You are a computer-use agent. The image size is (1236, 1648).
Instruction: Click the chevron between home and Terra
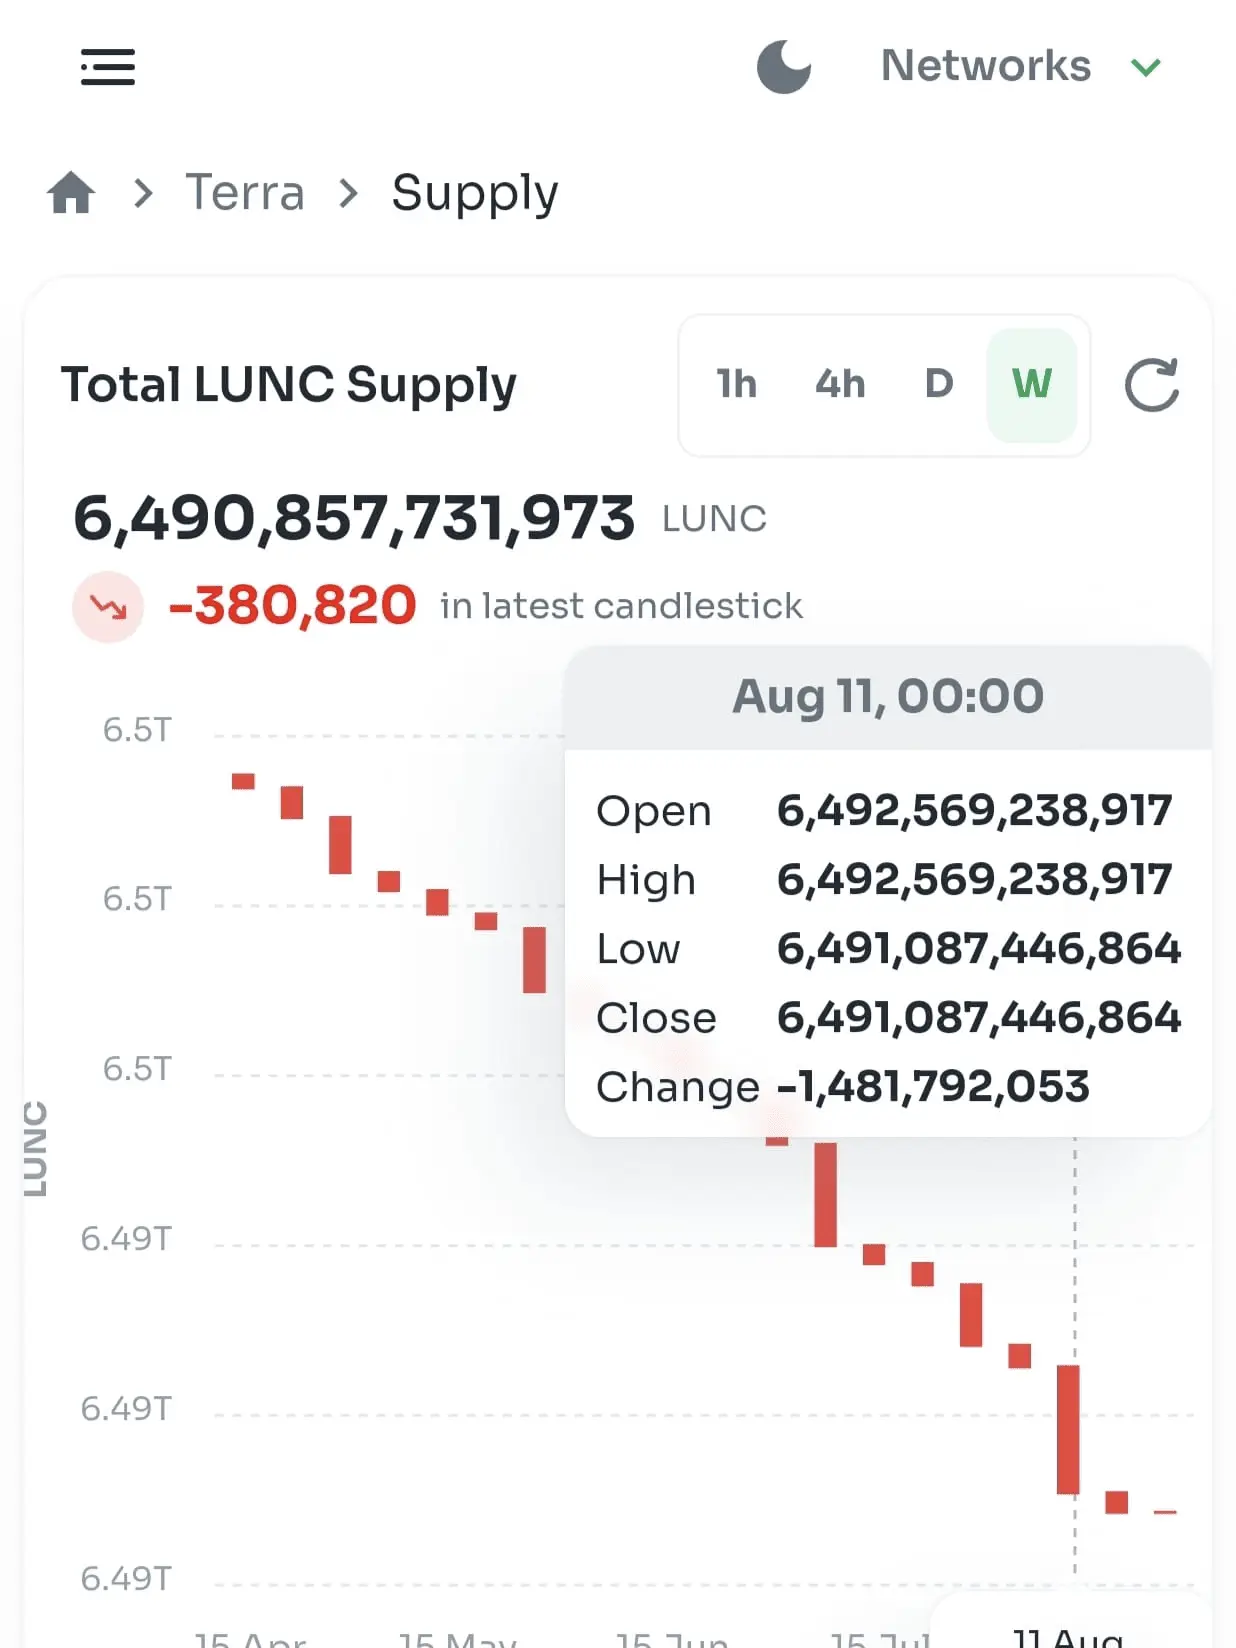(143, 192)
